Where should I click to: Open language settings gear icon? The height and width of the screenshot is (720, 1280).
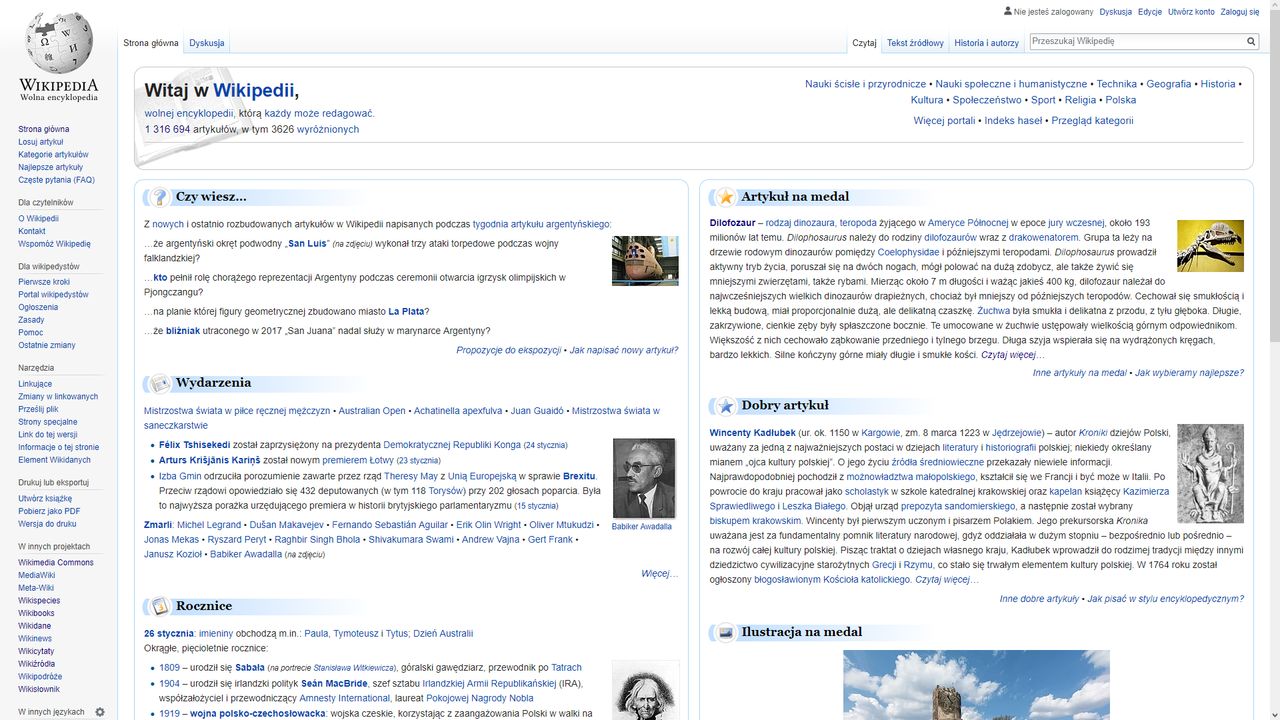(x=100, y=712)
